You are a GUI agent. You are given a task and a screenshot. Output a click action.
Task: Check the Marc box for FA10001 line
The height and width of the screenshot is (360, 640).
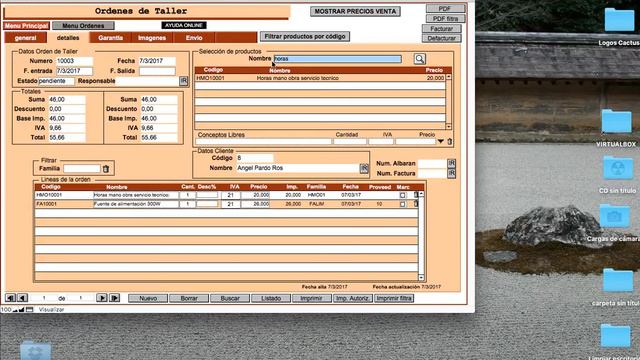click(402, 204)
